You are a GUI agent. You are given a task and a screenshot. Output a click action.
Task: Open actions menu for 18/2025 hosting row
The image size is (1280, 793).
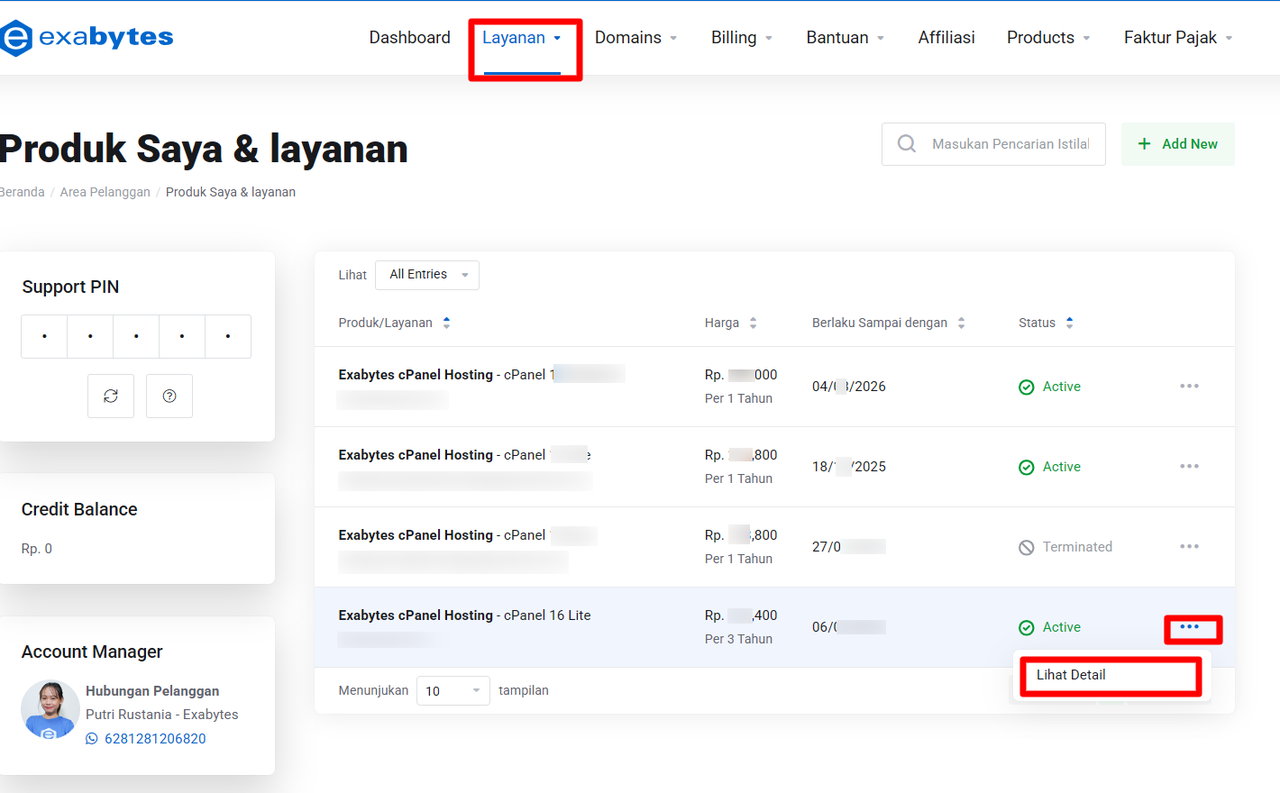pos(1189,466)
